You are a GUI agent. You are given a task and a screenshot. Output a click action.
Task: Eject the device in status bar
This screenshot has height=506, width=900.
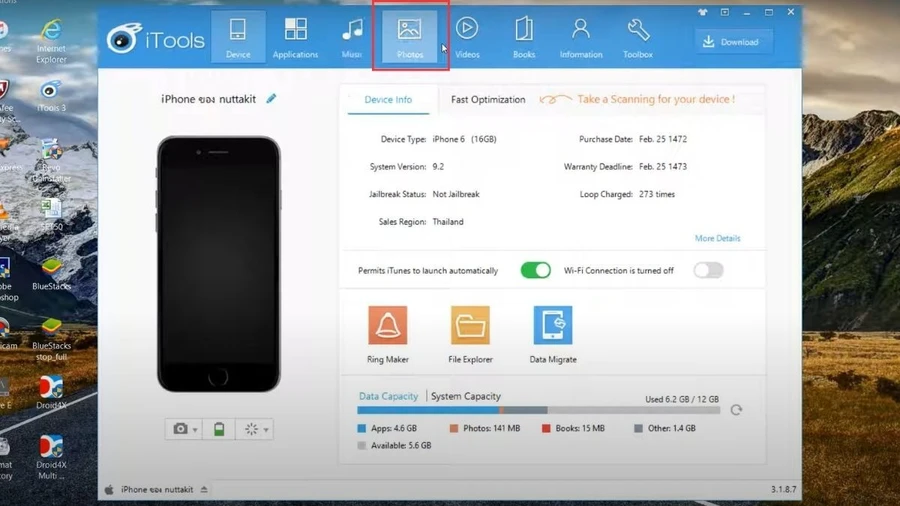(x=204, y=489)
